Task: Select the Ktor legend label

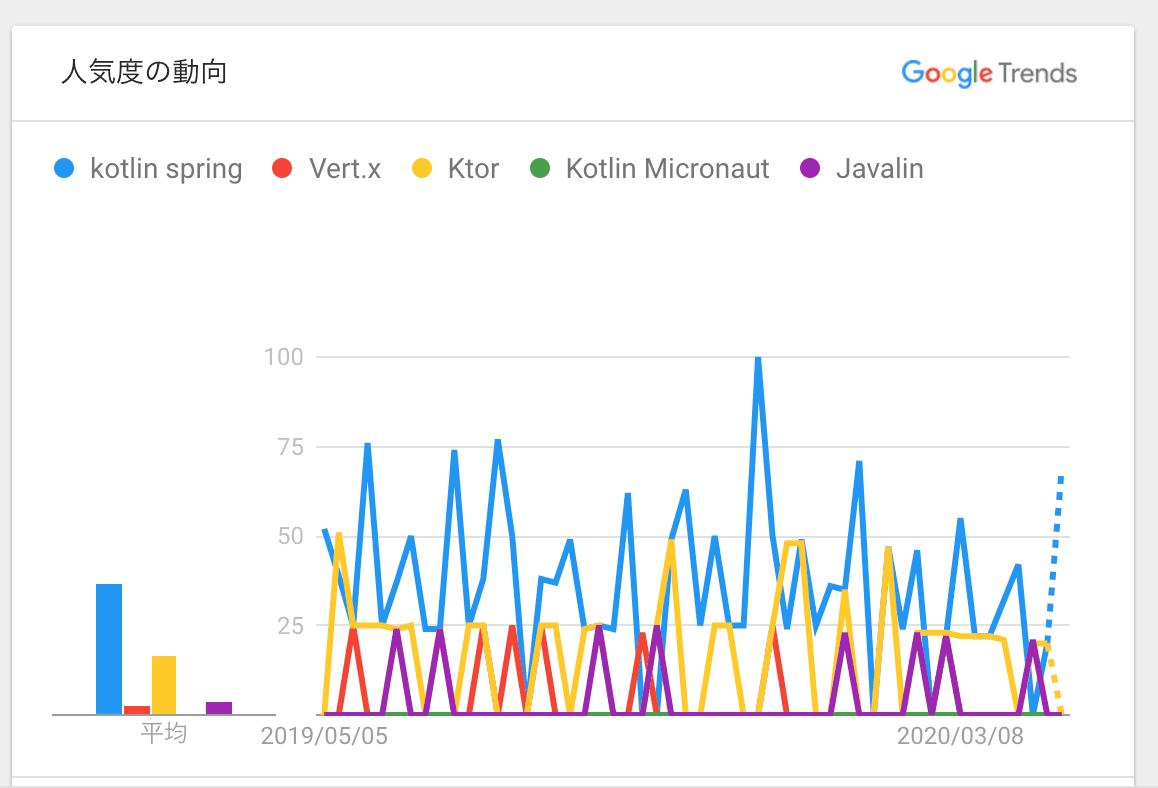Action: tap(473, 169)
